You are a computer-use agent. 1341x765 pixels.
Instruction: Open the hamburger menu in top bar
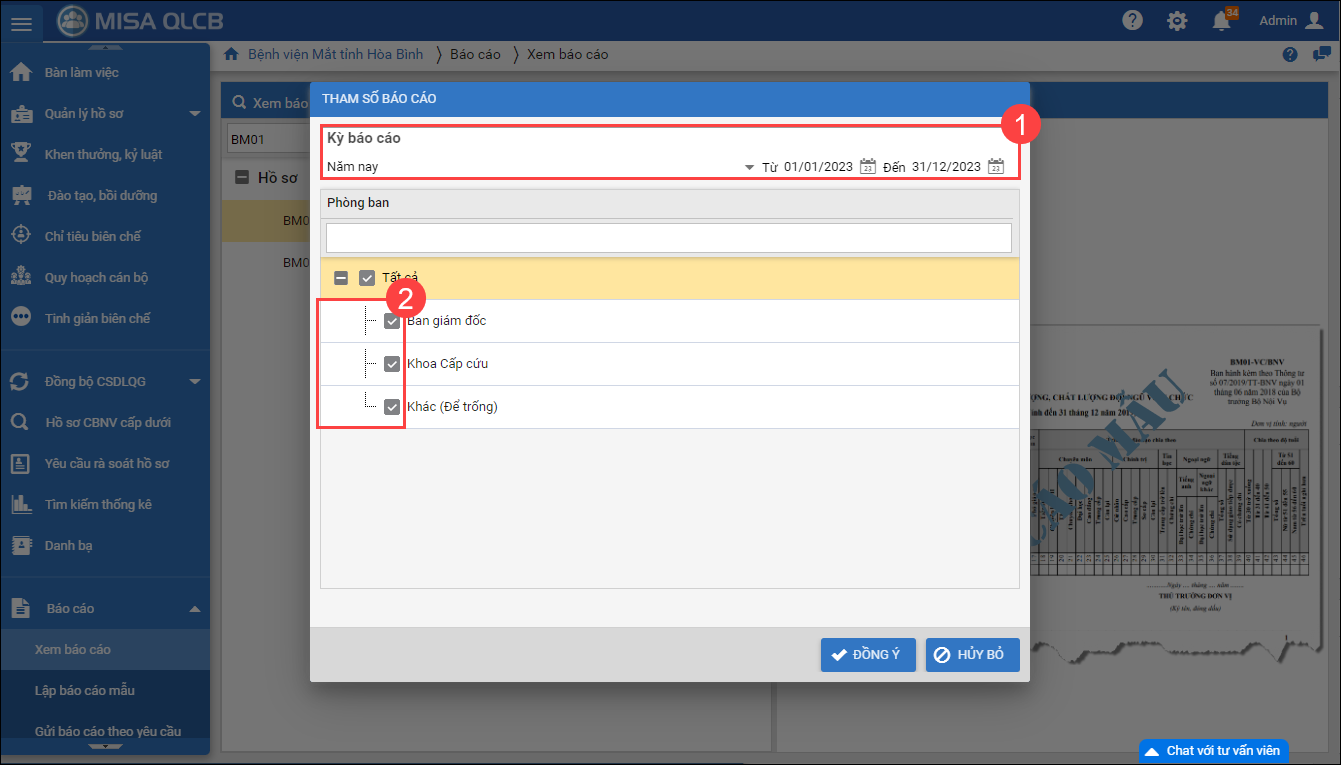[x=21, y=21]
